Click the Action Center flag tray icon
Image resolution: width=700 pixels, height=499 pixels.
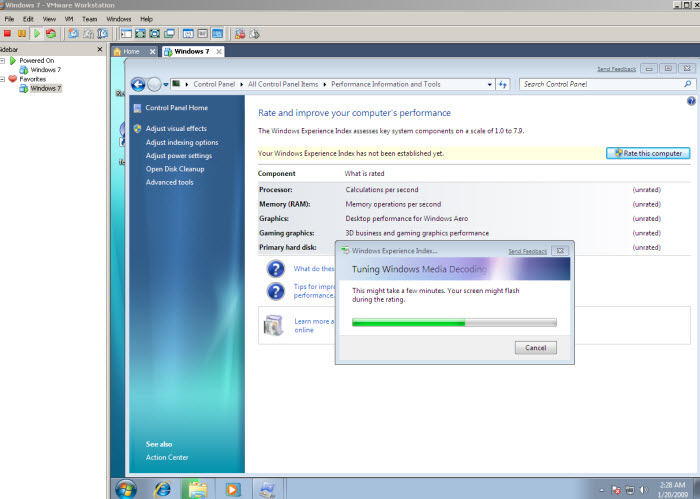[616, 490]
